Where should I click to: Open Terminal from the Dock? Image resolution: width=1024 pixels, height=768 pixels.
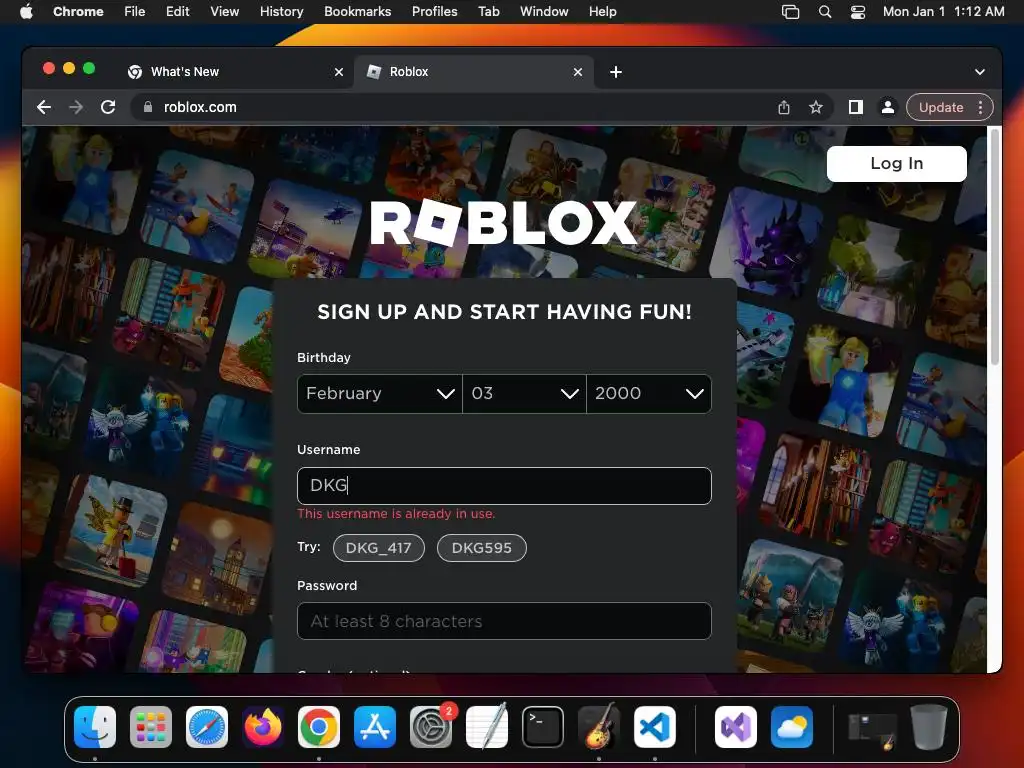[x=543, y=727]
